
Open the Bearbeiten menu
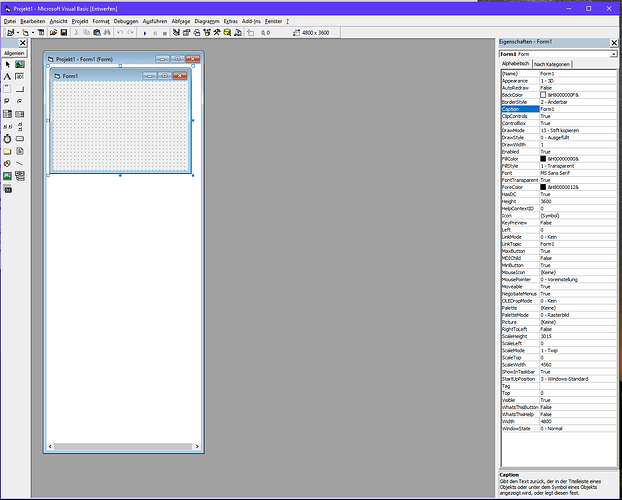pos(33,21)
